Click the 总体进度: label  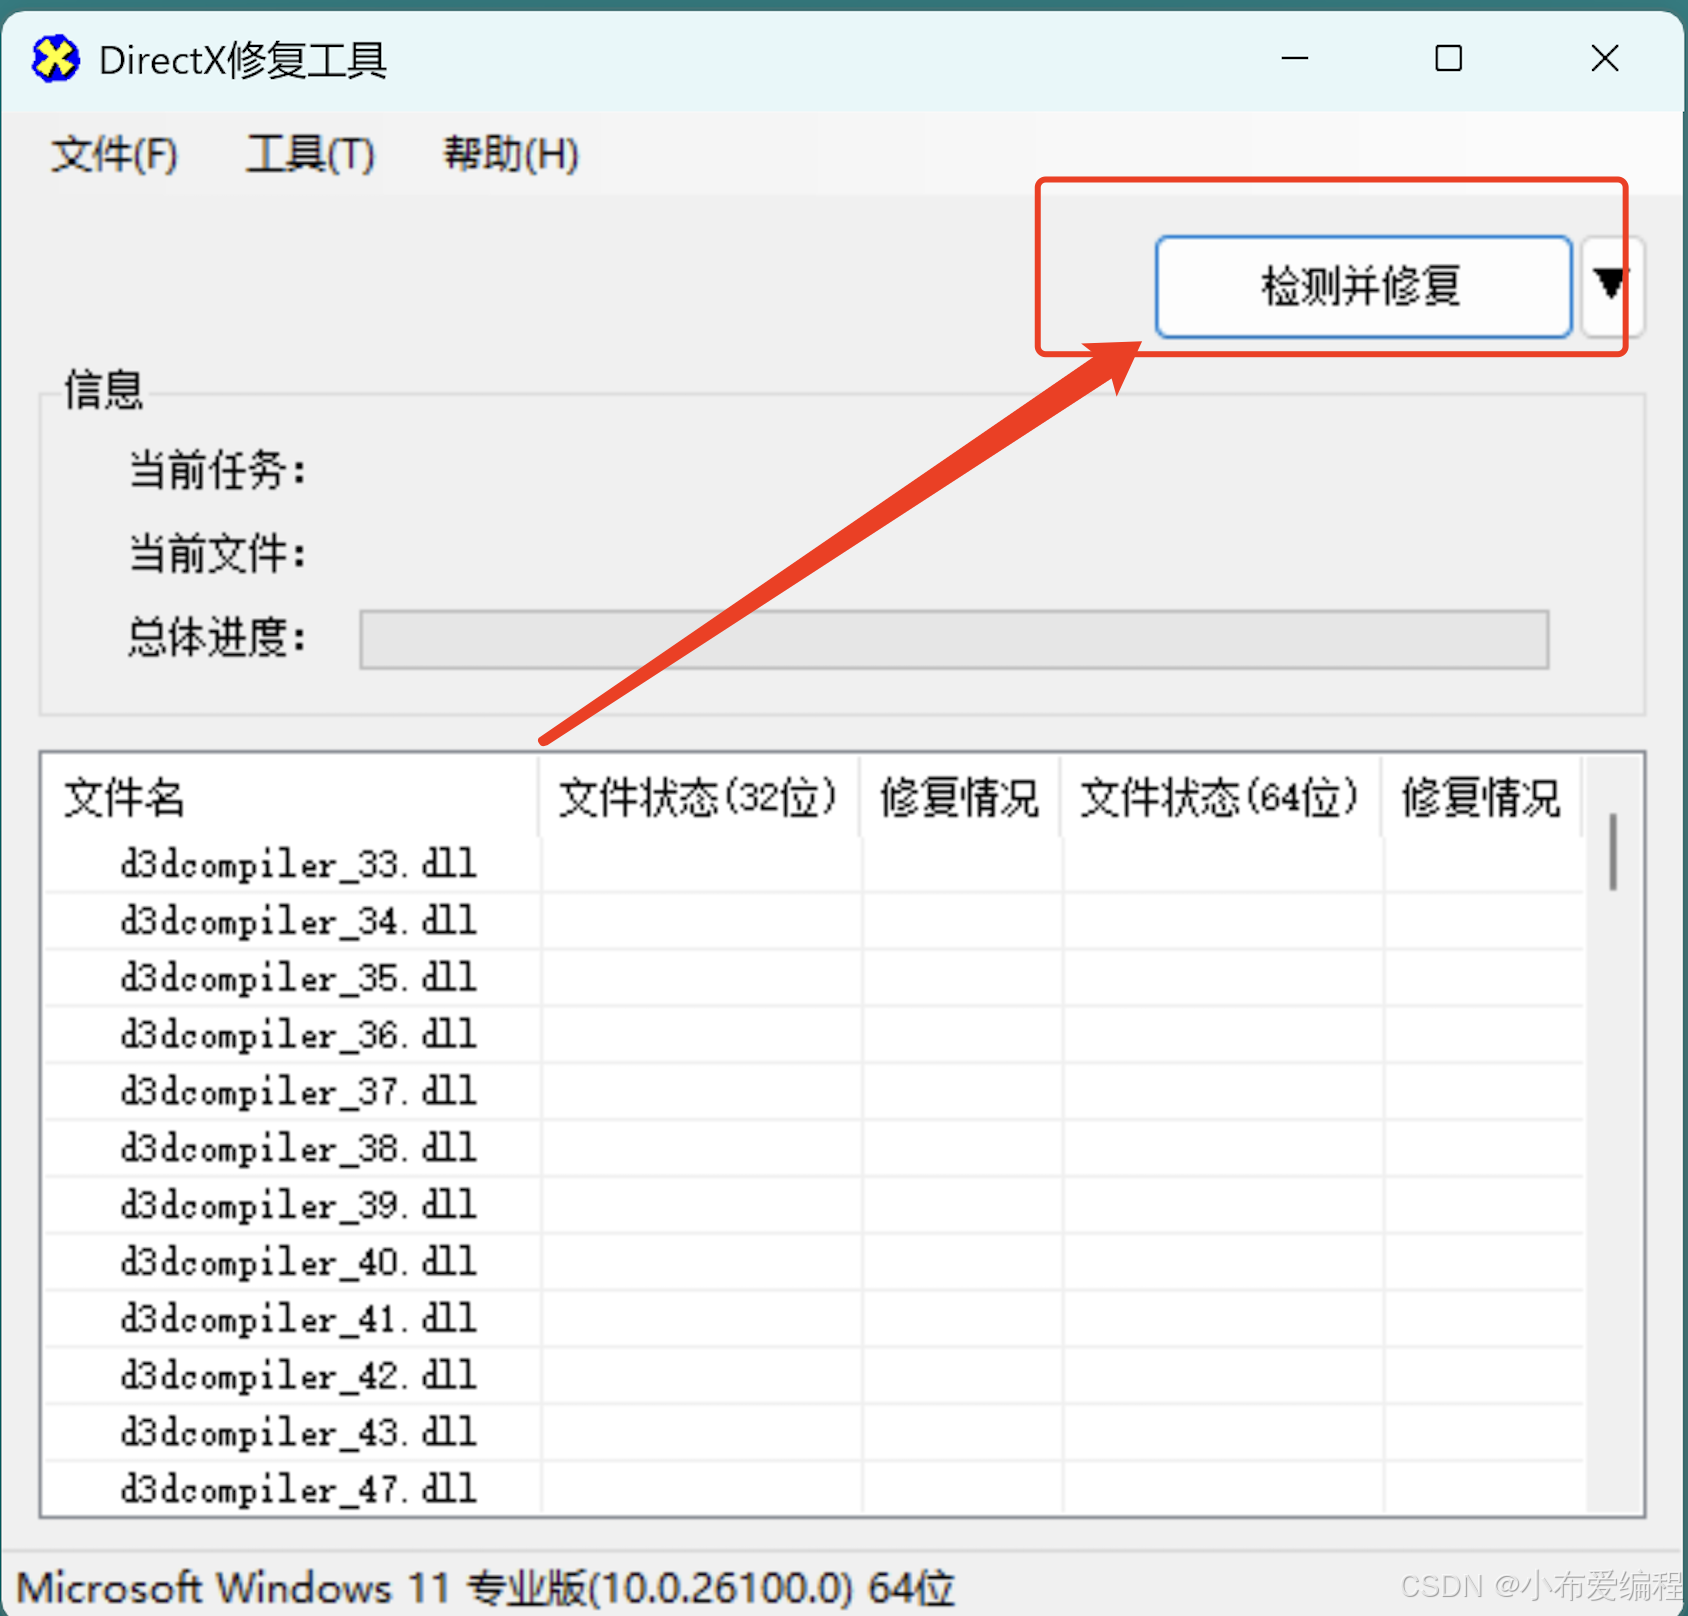(x=217, y=637)
